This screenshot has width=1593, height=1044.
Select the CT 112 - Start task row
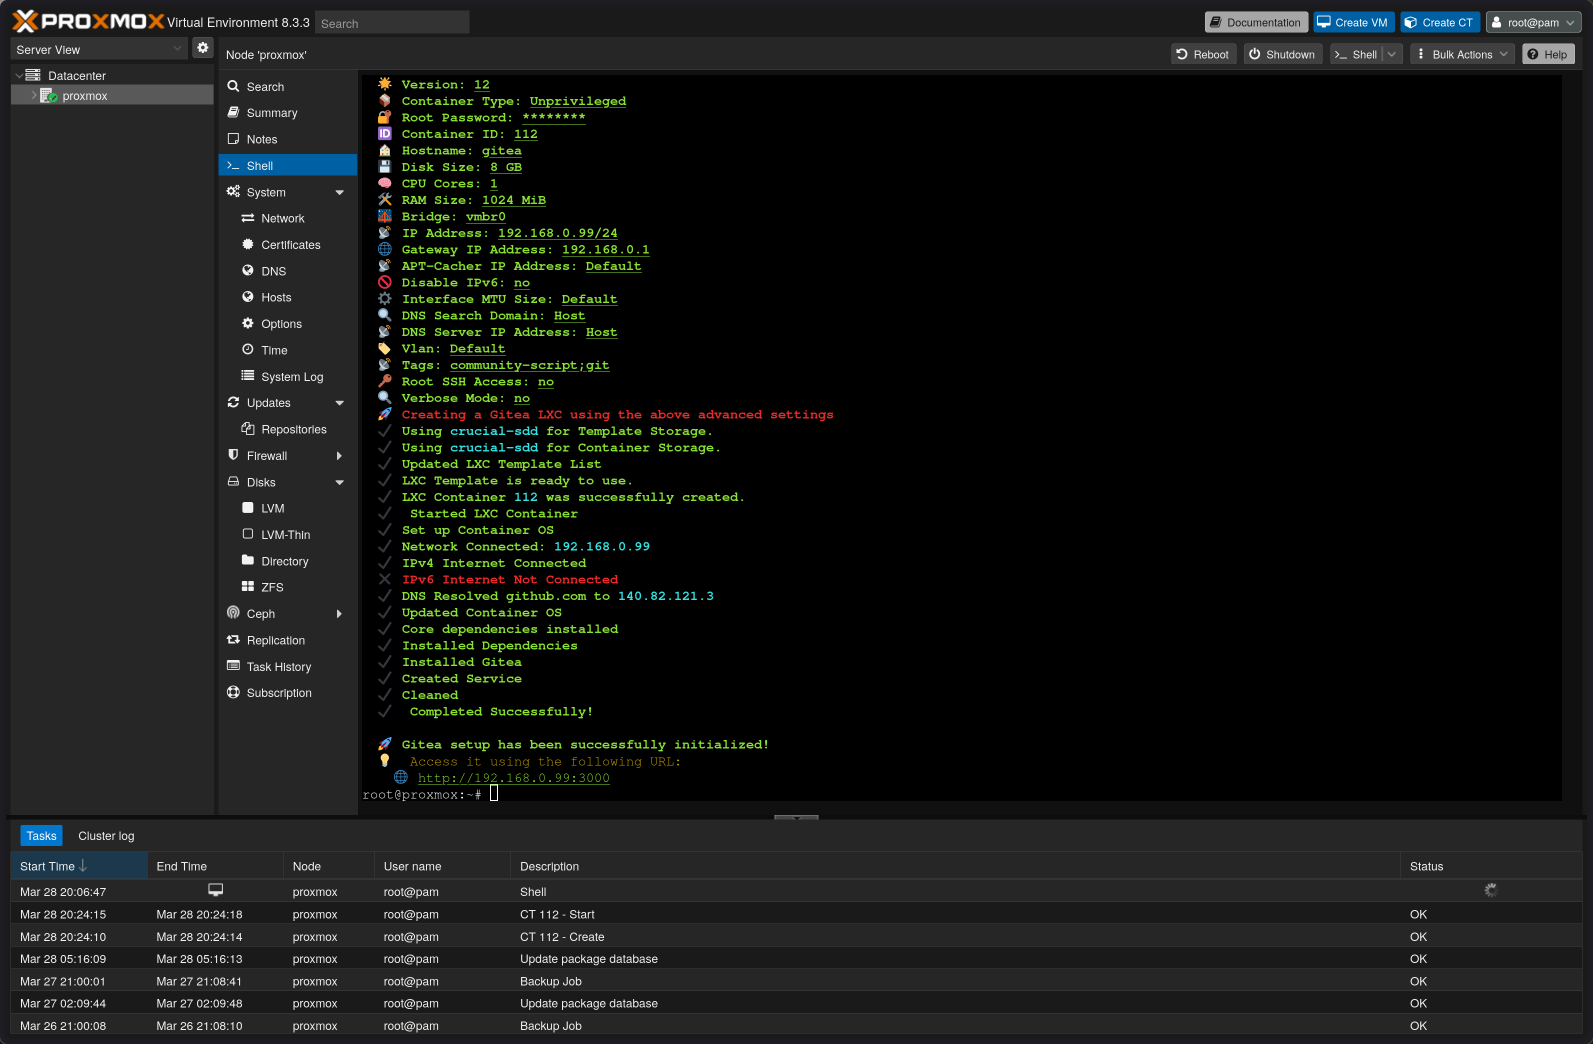coord(796,915)
